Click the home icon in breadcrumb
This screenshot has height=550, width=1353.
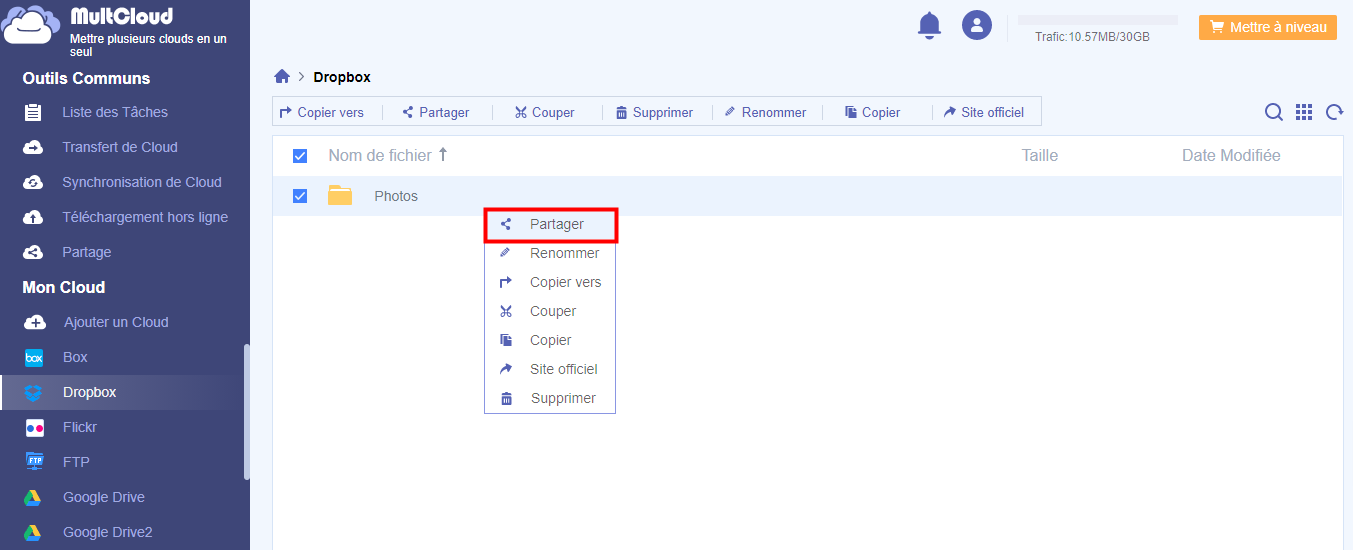[x=282, y=77]
